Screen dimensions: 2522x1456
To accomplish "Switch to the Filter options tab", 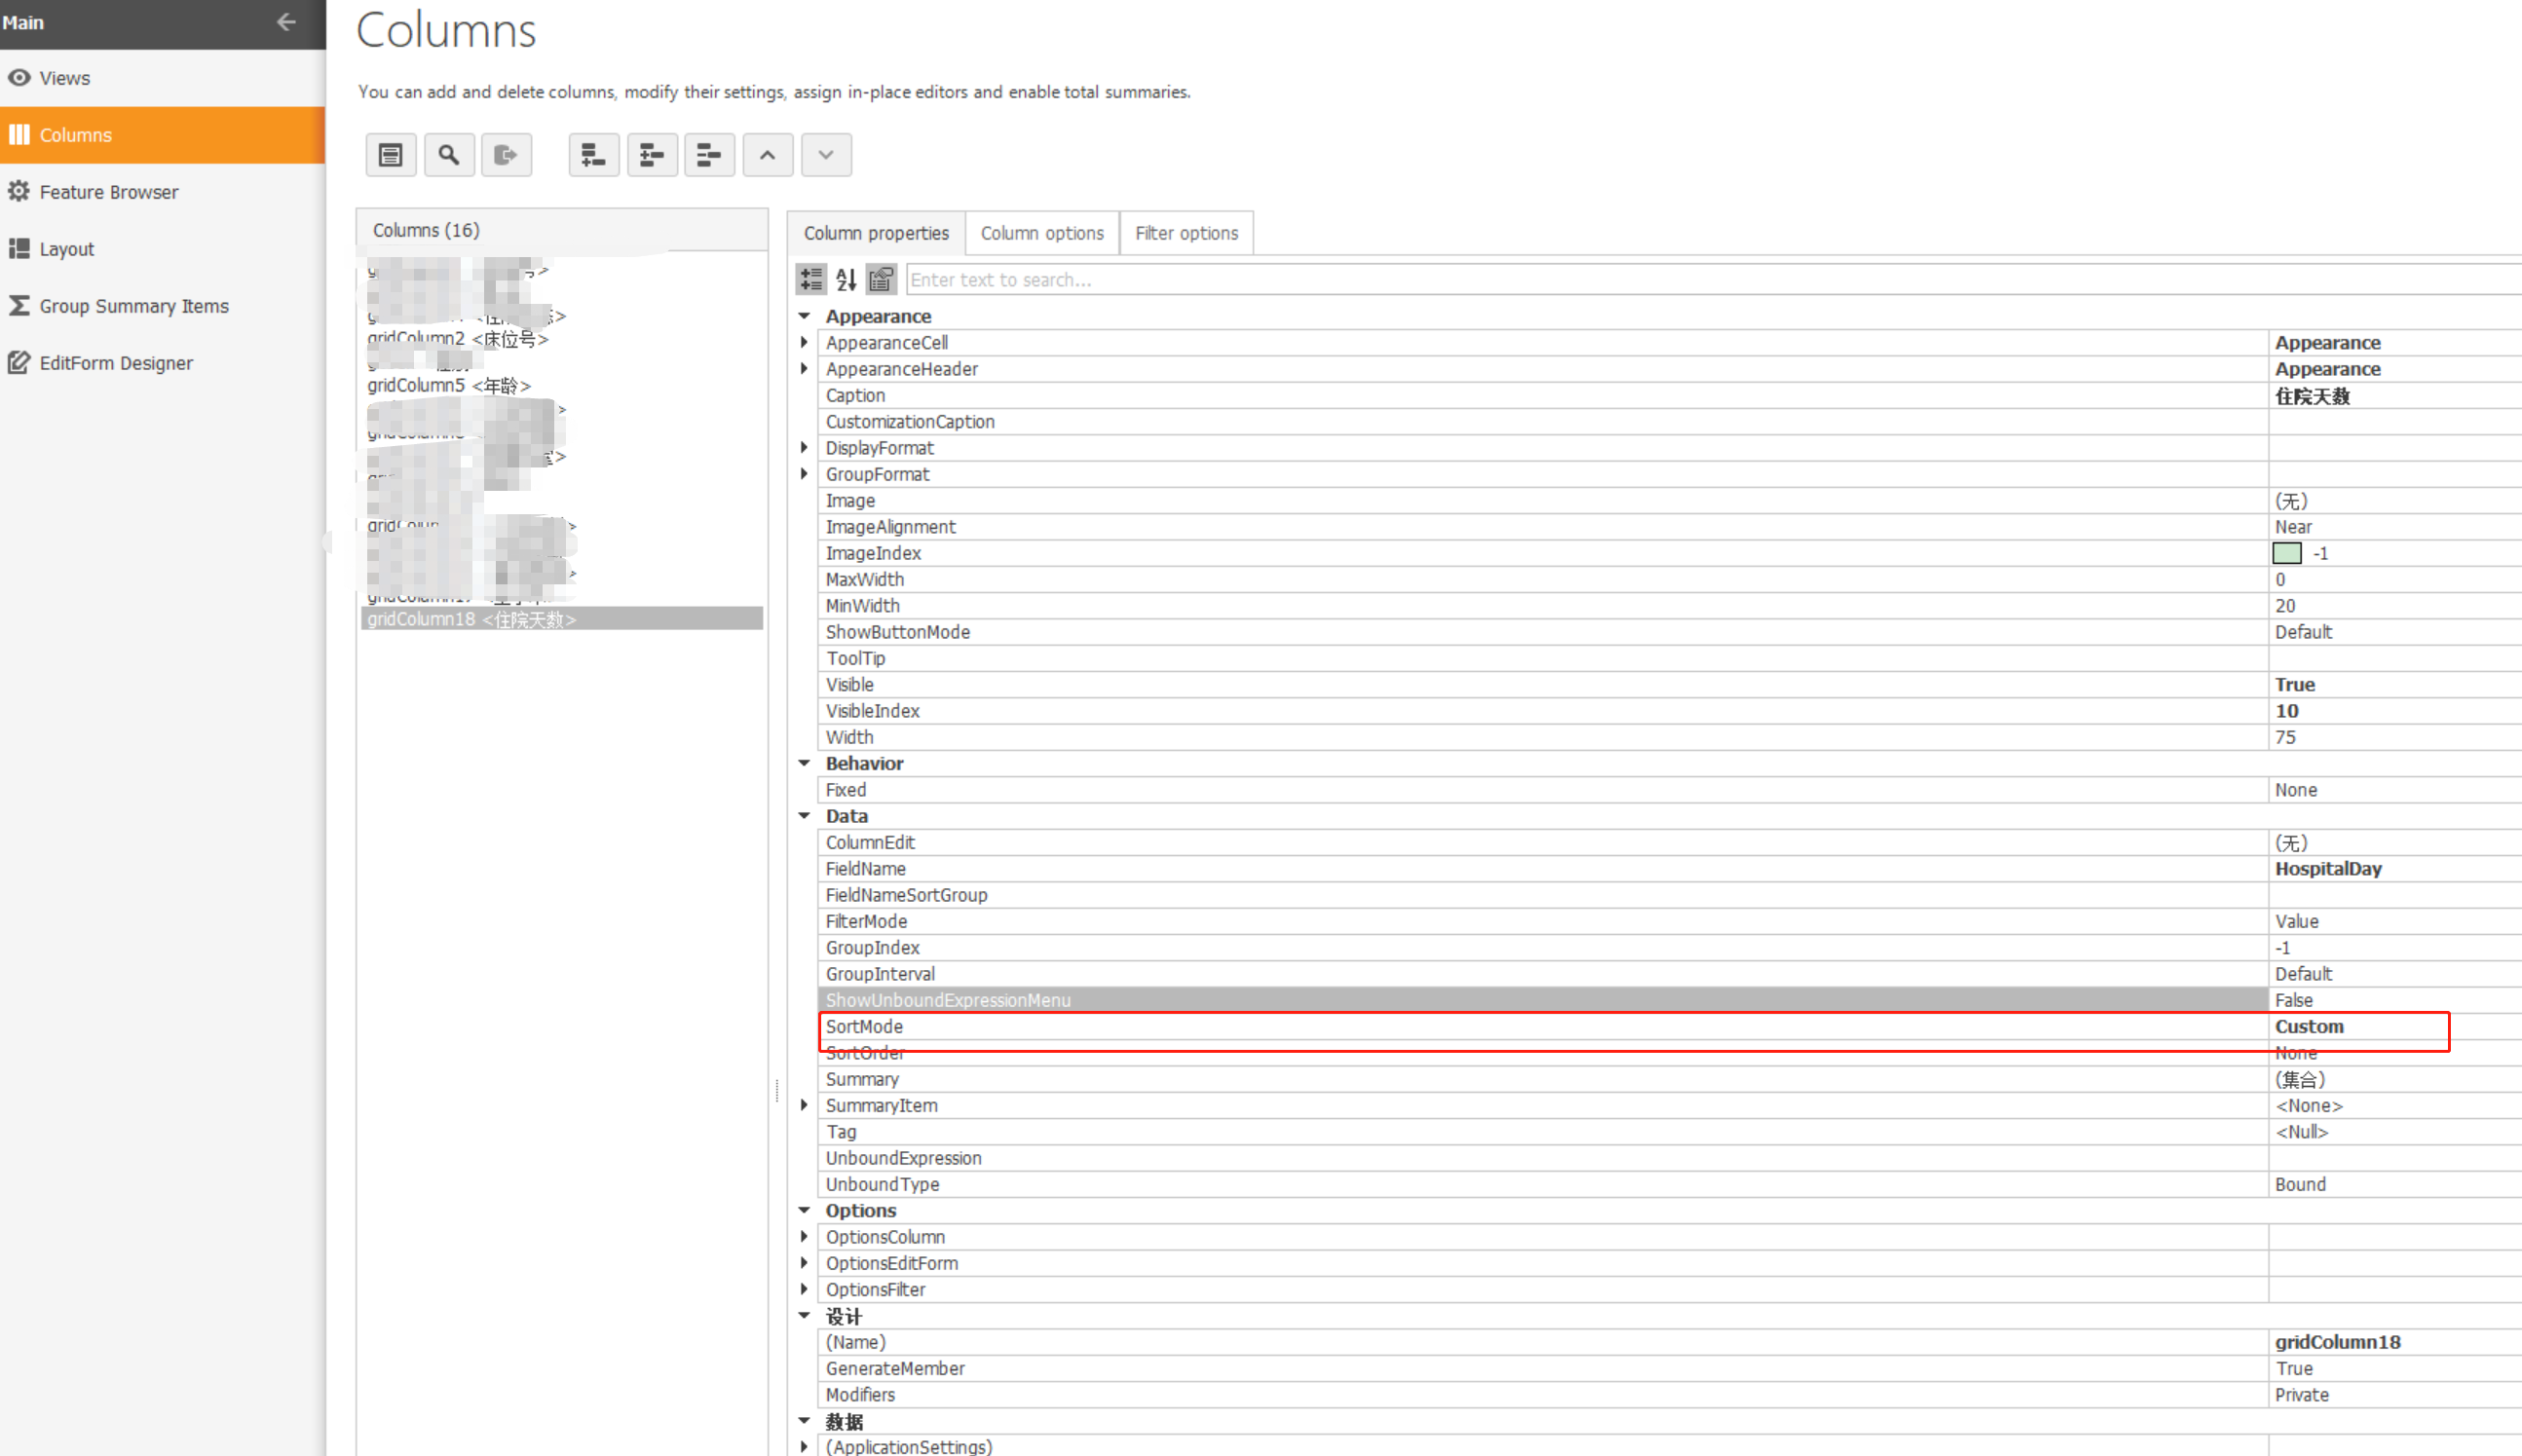I will coord(1186,233).
